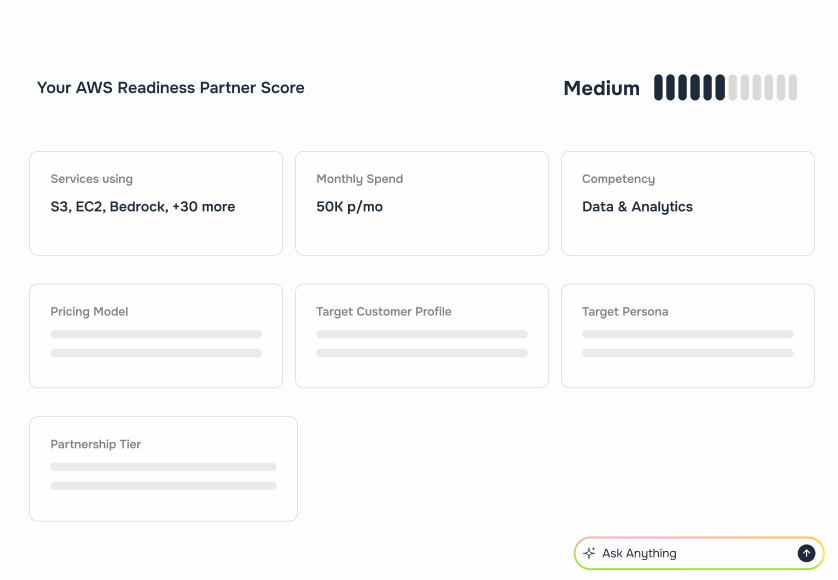Screen dimensions: 838x580
Task: Open the Monthly Spend card
Action: 422,203
